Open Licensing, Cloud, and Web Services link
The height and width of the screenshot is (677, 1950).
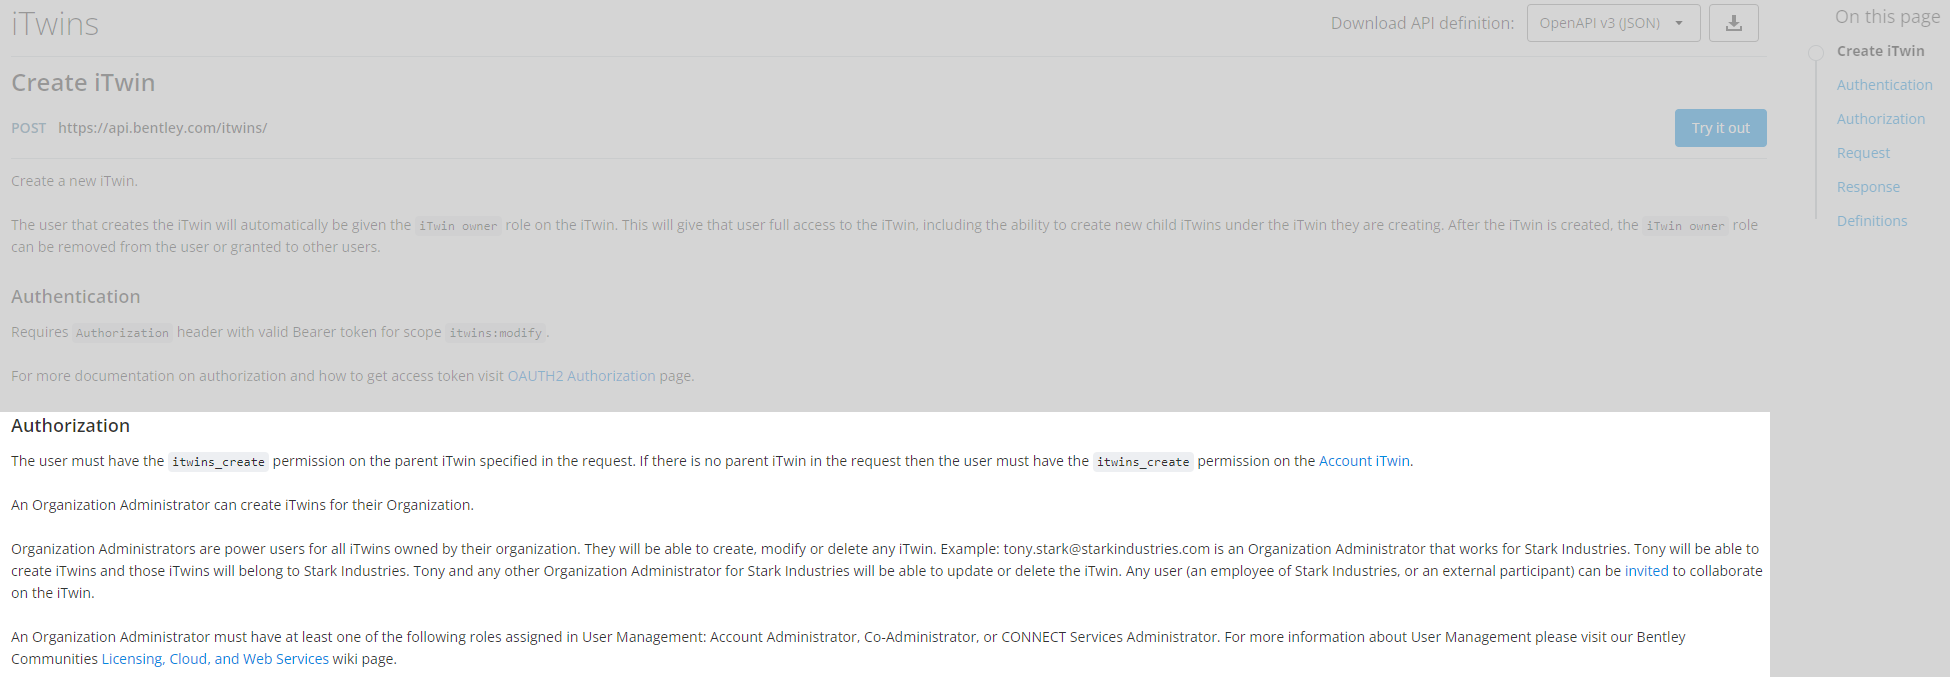(x=215, y=659)
